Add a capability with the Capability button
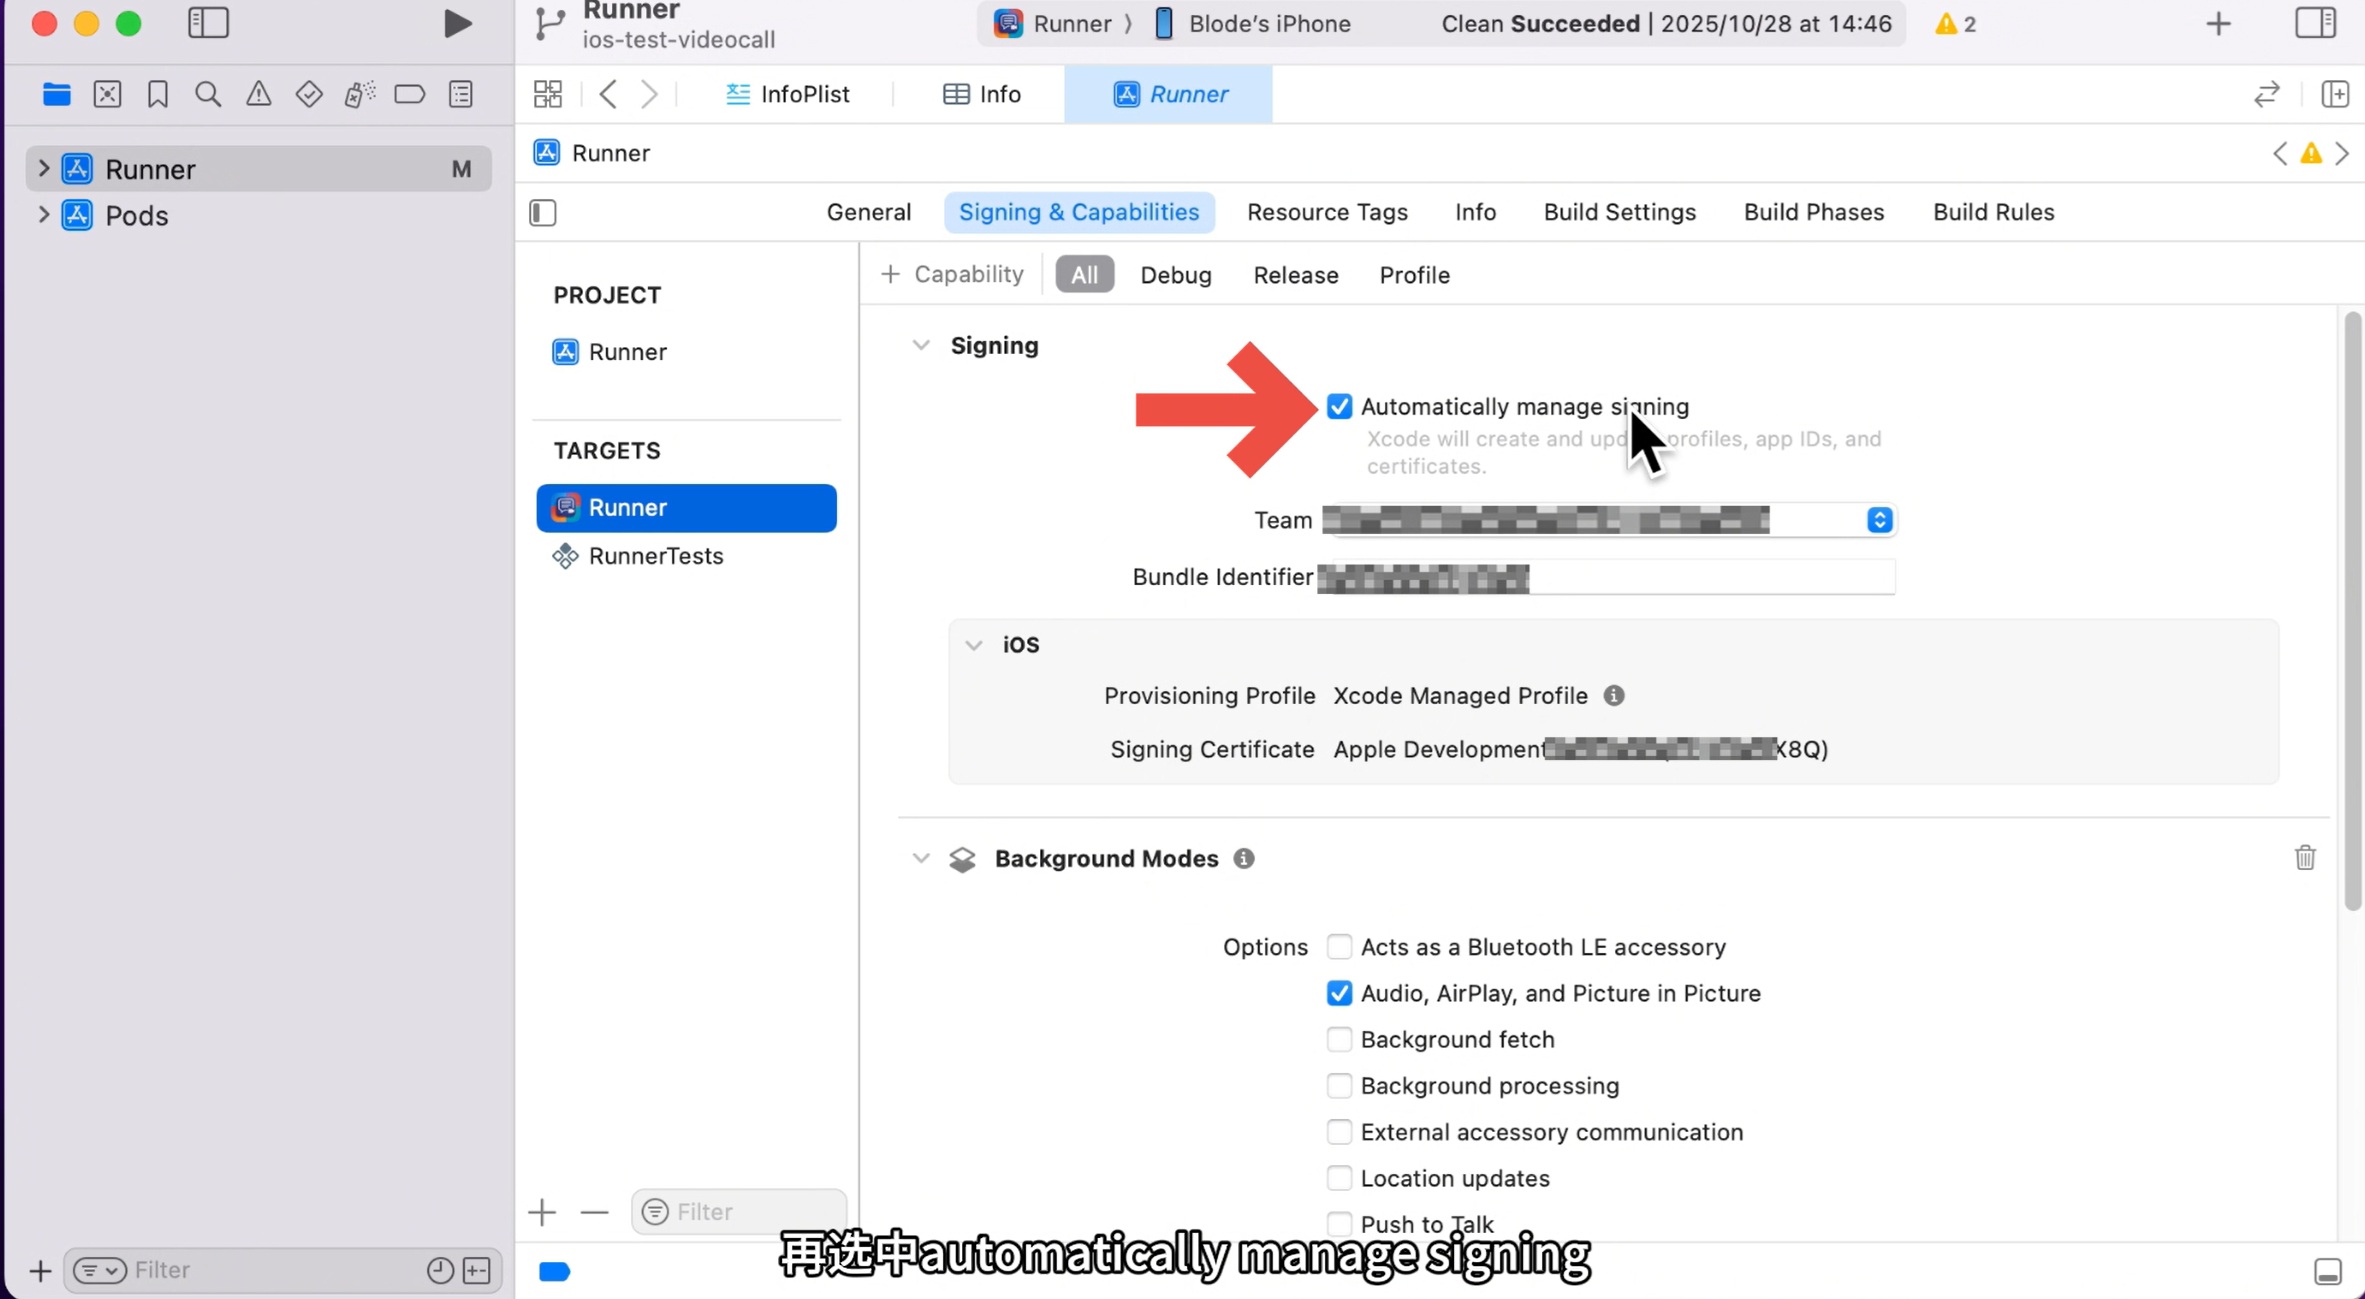The image size is (2365, 1299). (951, 273)
